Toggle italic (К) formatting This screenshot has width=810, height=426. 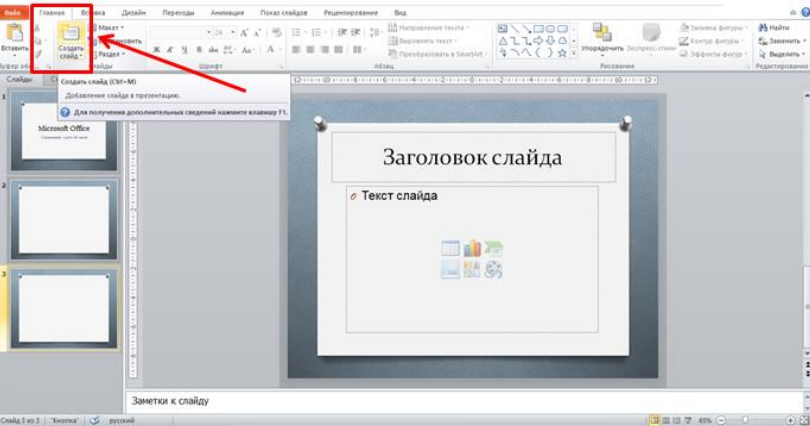coord(170,49)
